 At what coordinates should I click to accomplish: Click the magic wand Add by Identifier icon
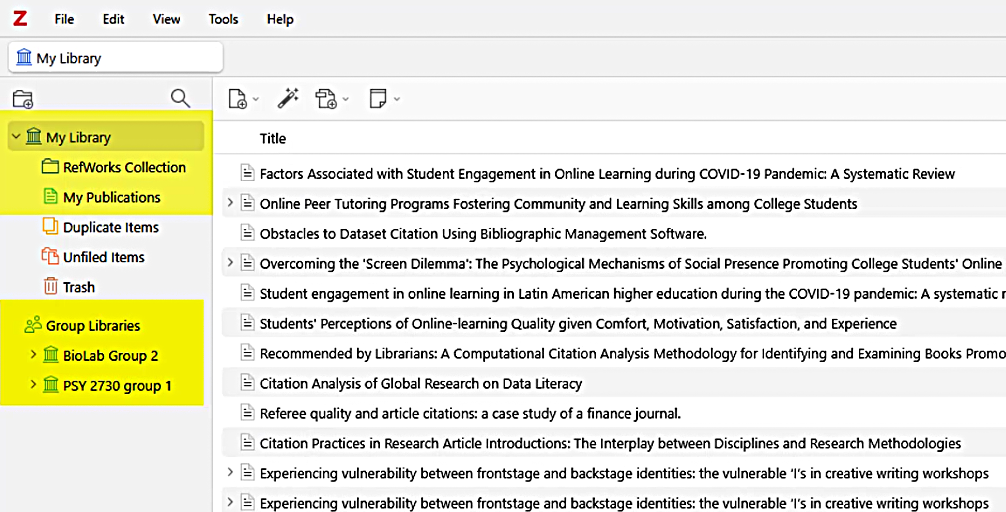coord(288,98)
